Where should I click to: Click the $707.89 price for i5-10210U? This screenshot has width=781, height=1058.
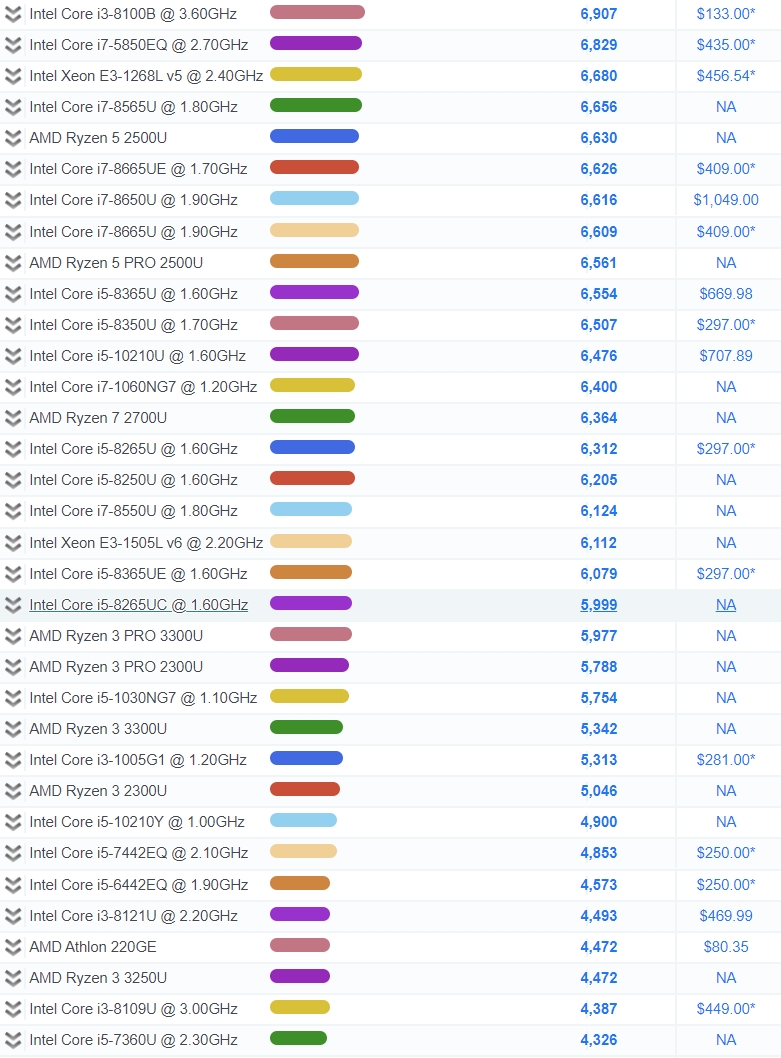(x=726, y=356)
